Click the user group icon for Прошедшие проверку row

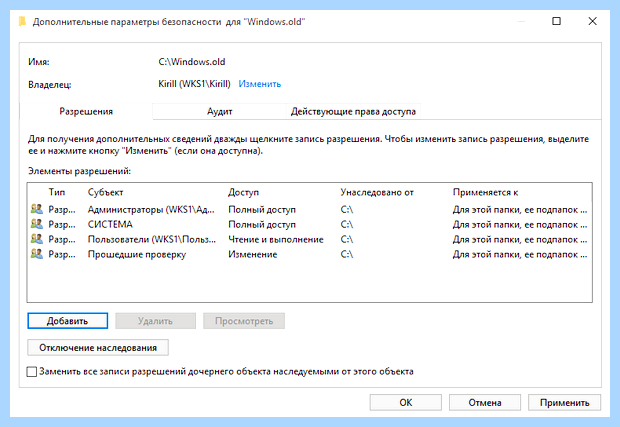coord(36,254)
